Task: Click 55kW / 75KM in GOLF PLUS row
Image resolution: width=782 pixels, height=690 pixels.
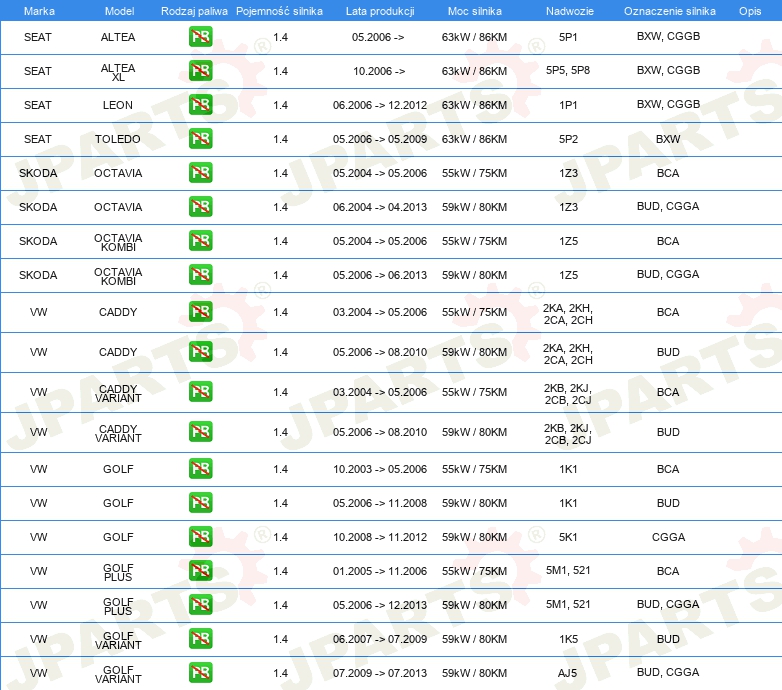Action: [474, 571]
